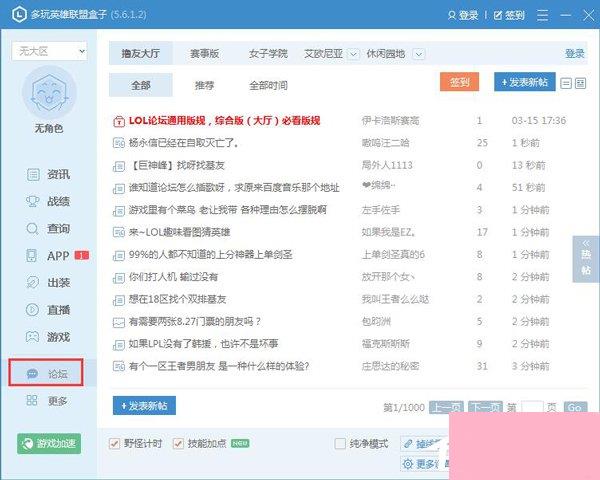The image size is (600, 480).
Task: Open the 全部时间 time filter
Action: click(x=268, y=85)
